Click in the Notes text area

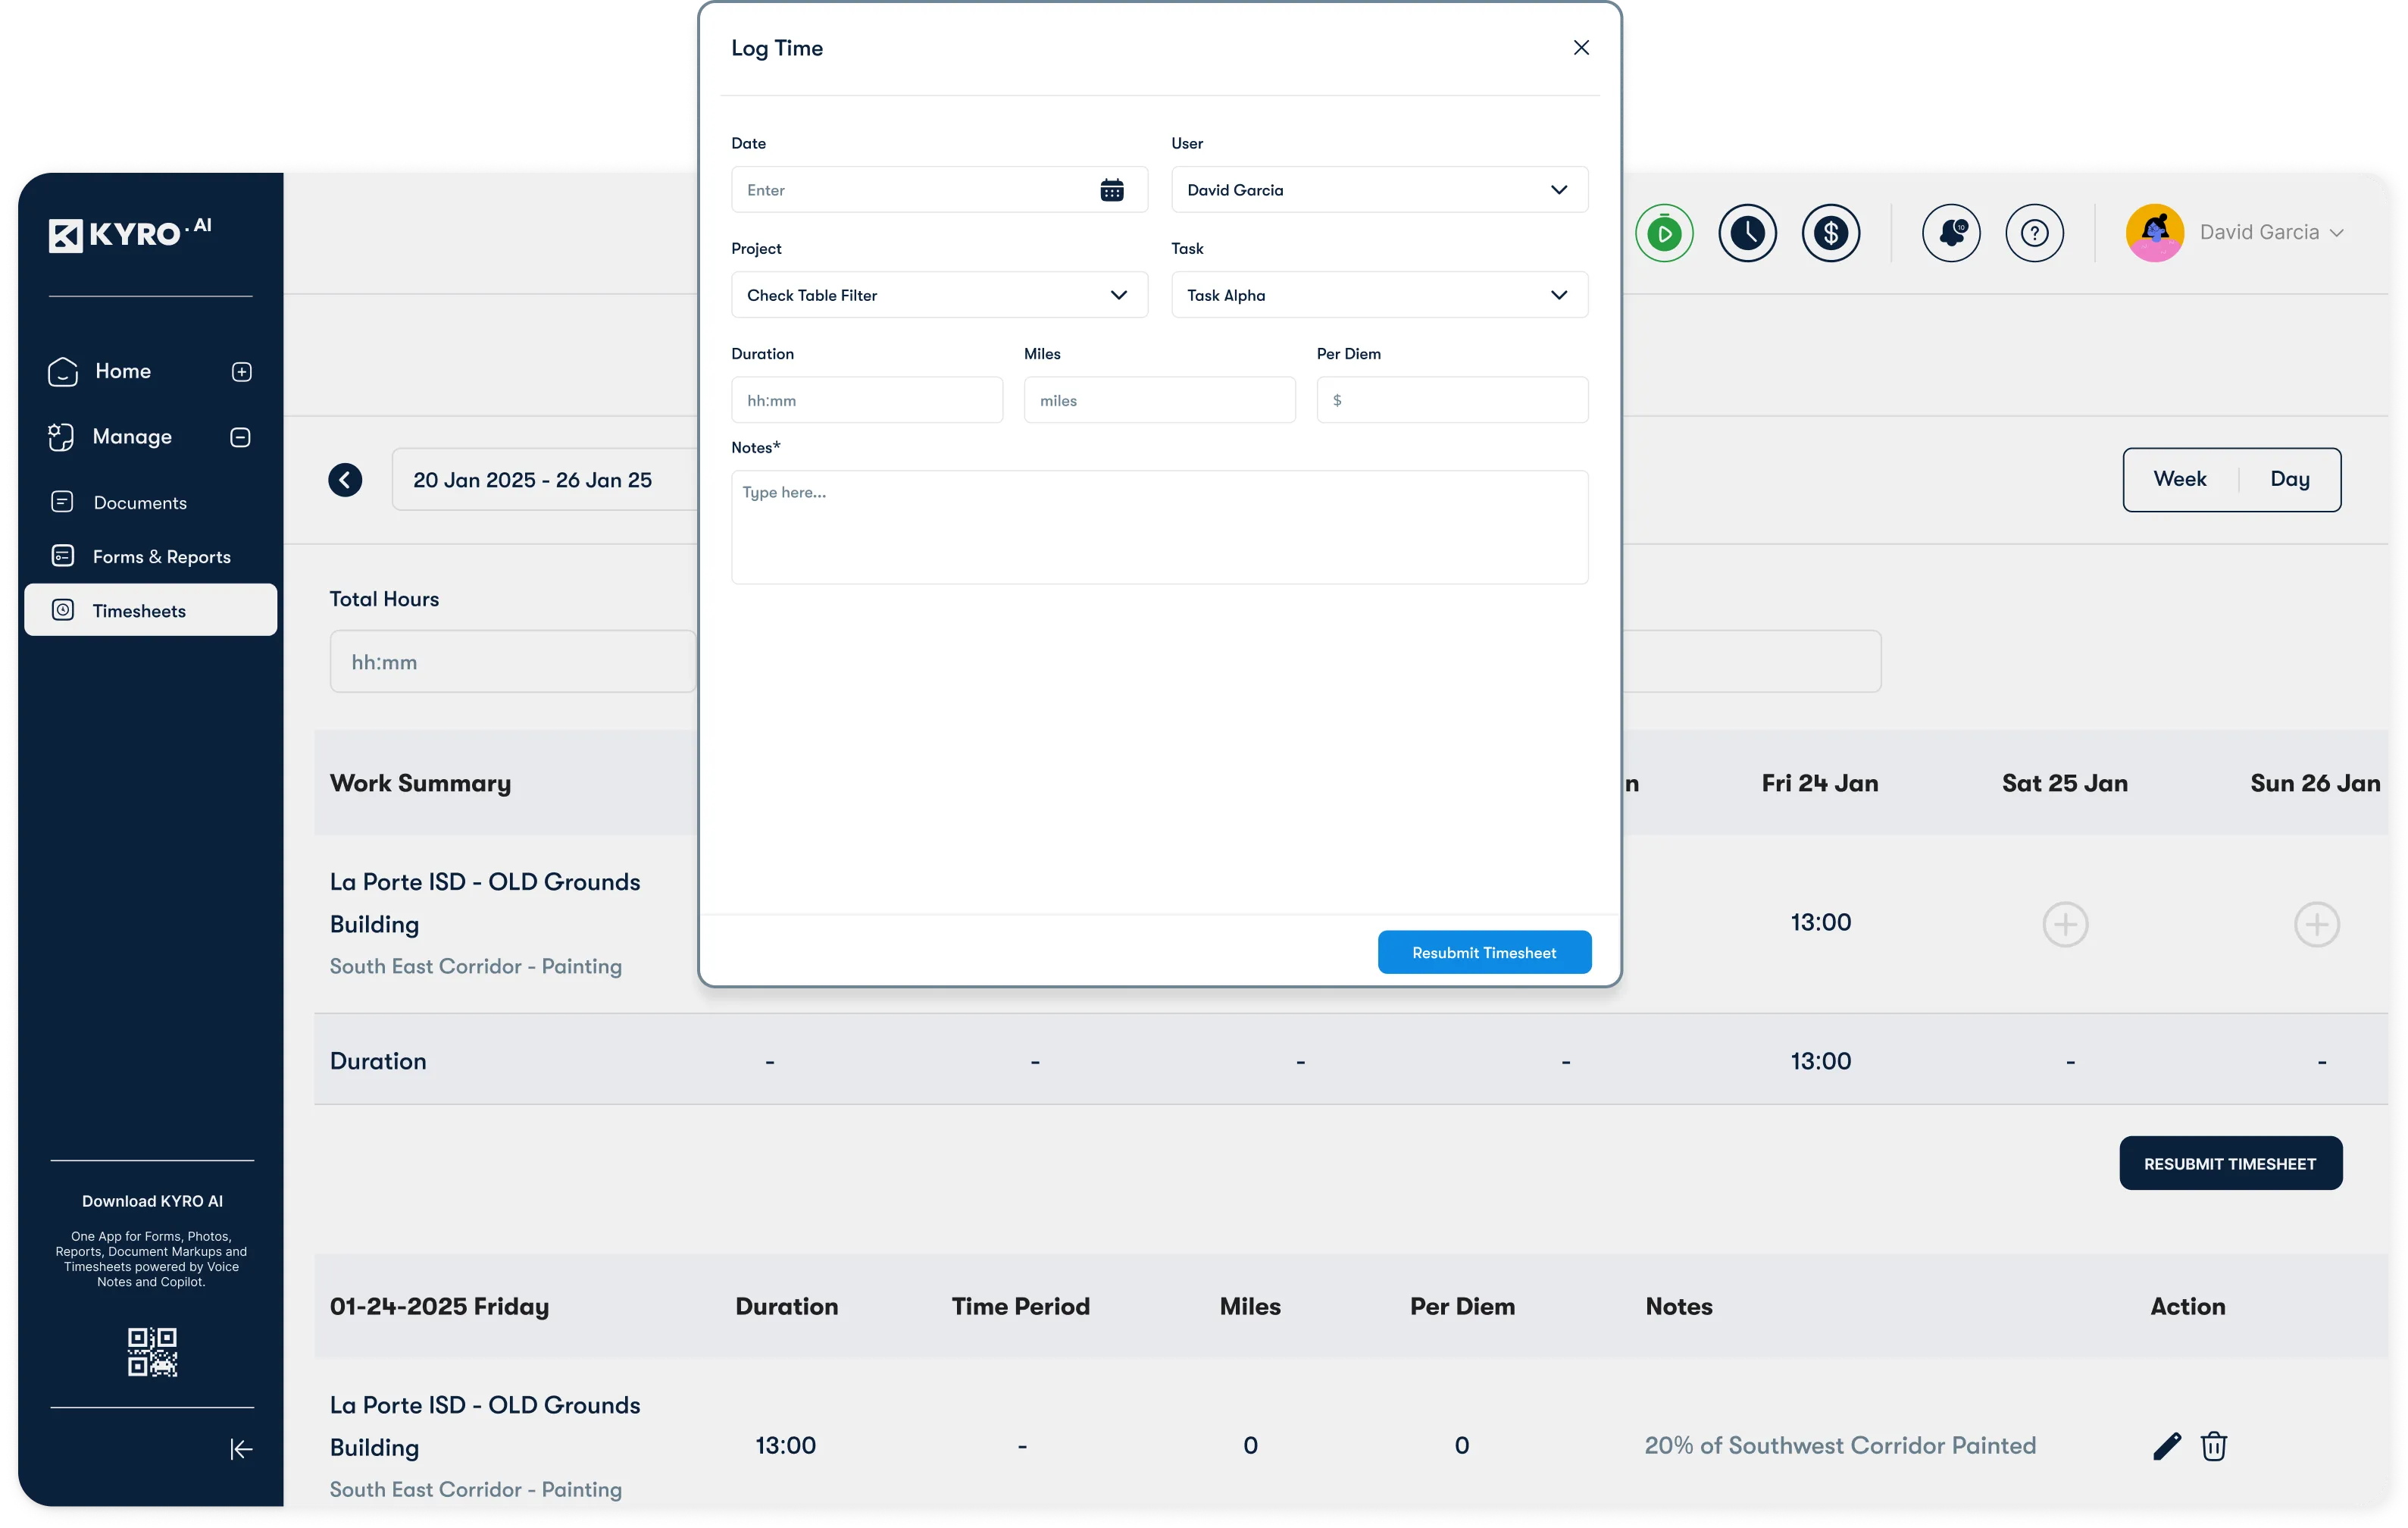pos(1159,528)
